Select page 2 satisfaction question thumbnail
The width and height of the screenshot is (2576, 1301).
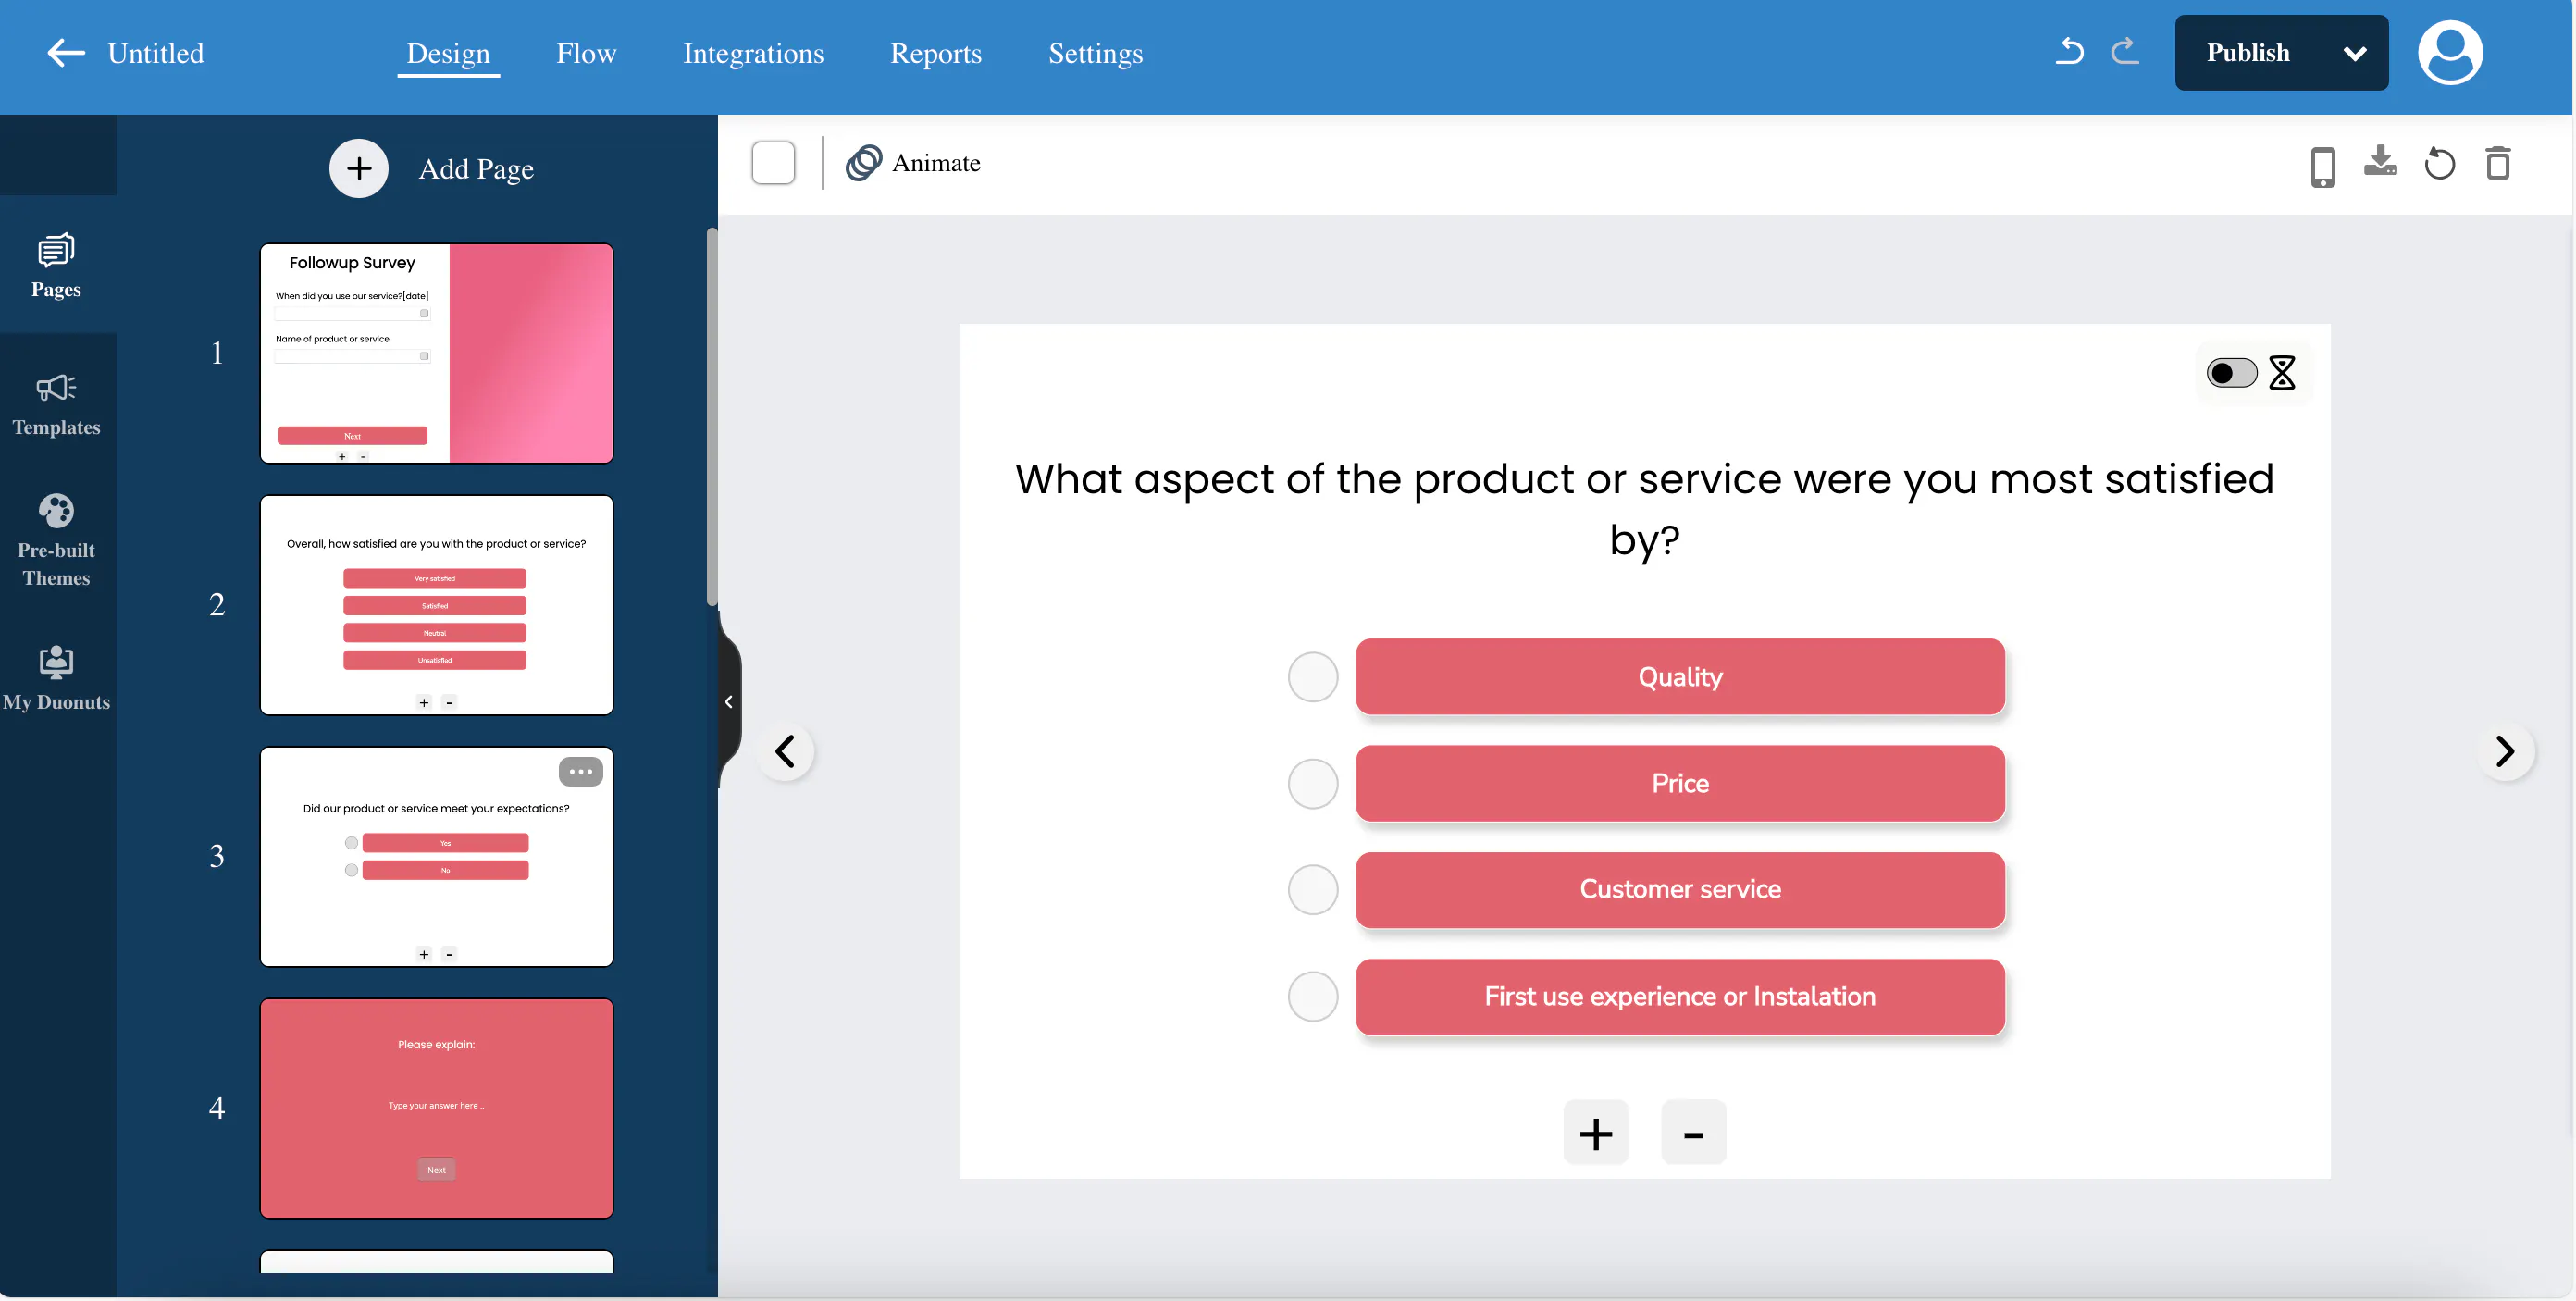pos(436,605)
